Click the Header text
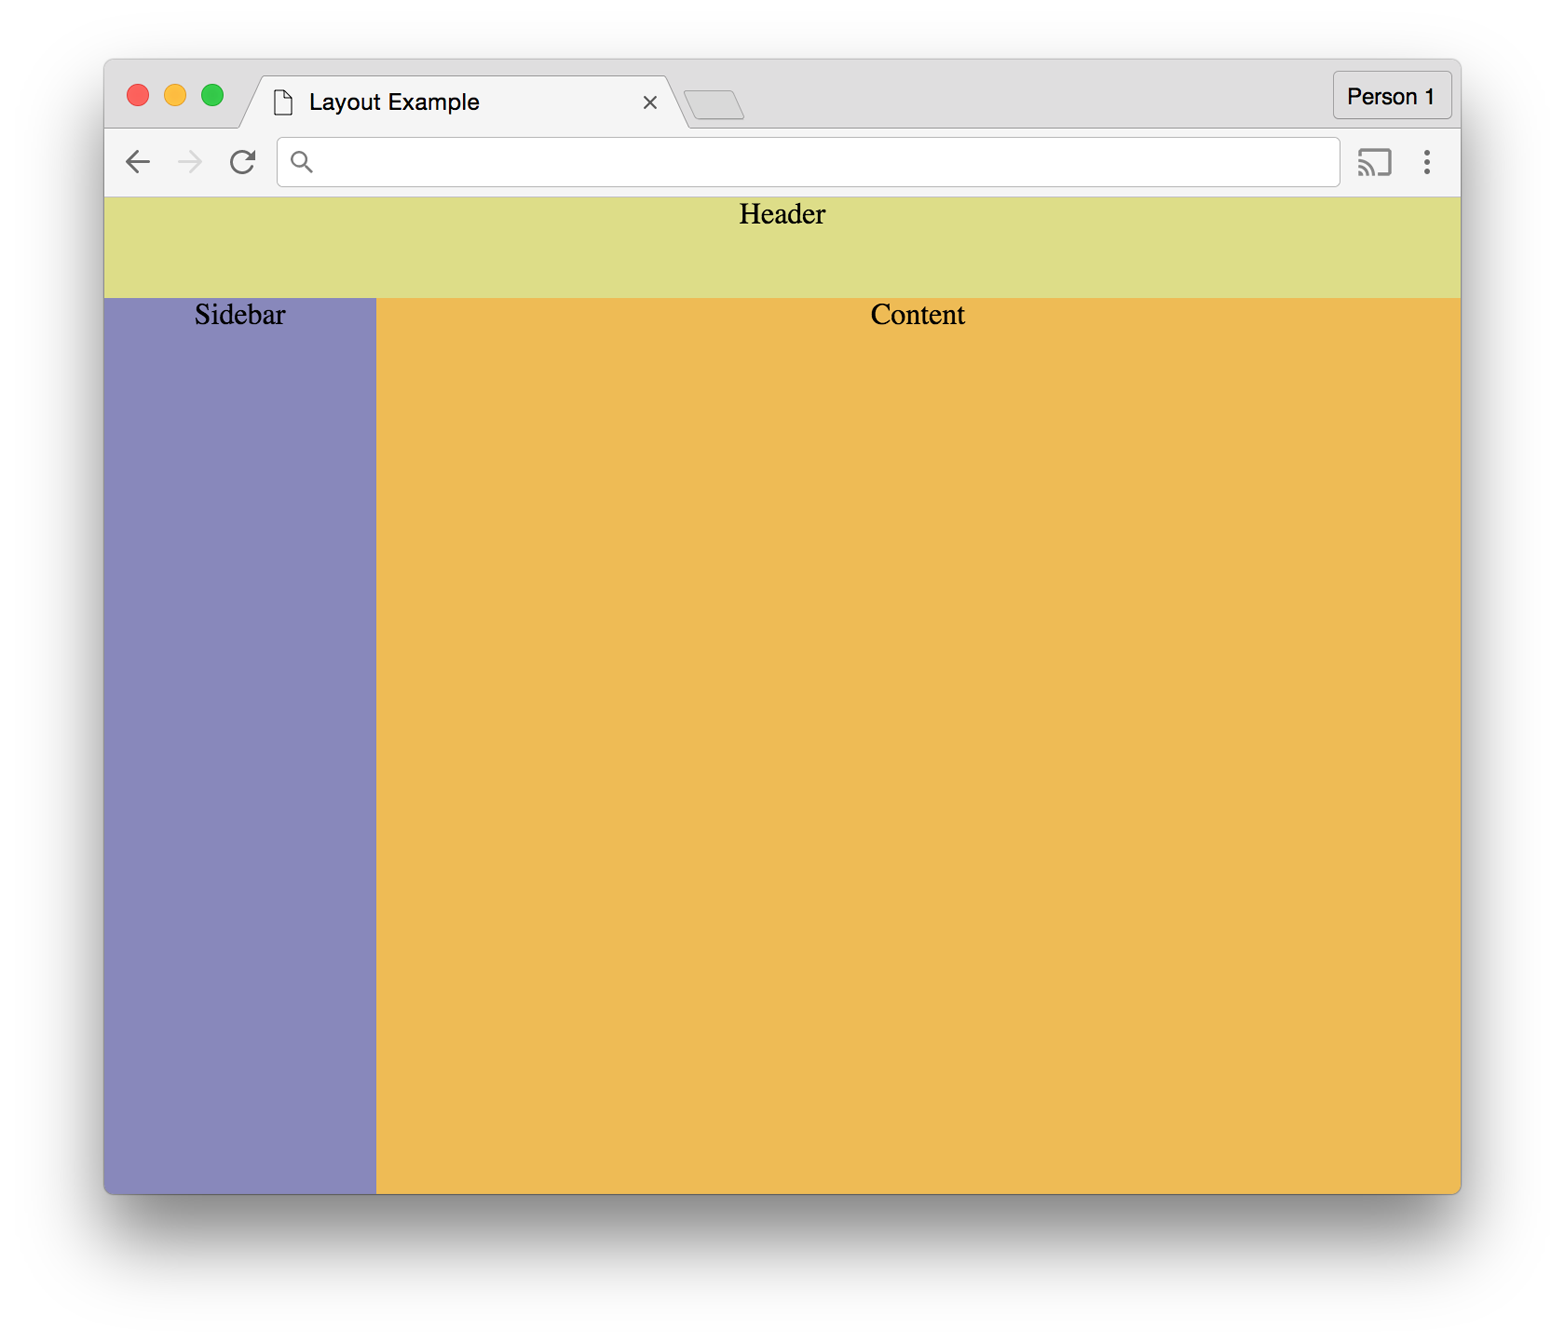This screenshot has height=1343, width=1565. point(782,214)
